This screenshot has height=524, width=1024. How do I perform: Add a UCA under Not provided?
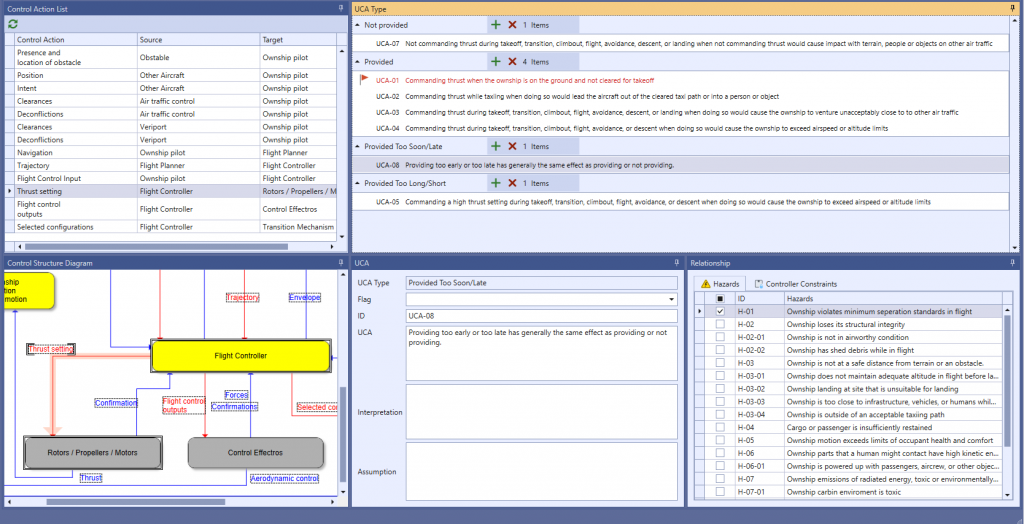[496, 24]
